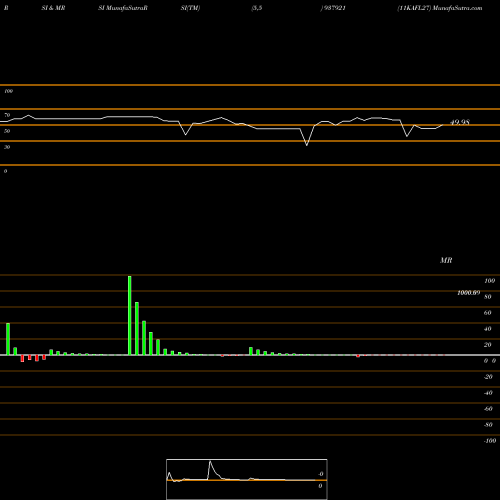Click the RSI axis label 30

tap(7, 147)
